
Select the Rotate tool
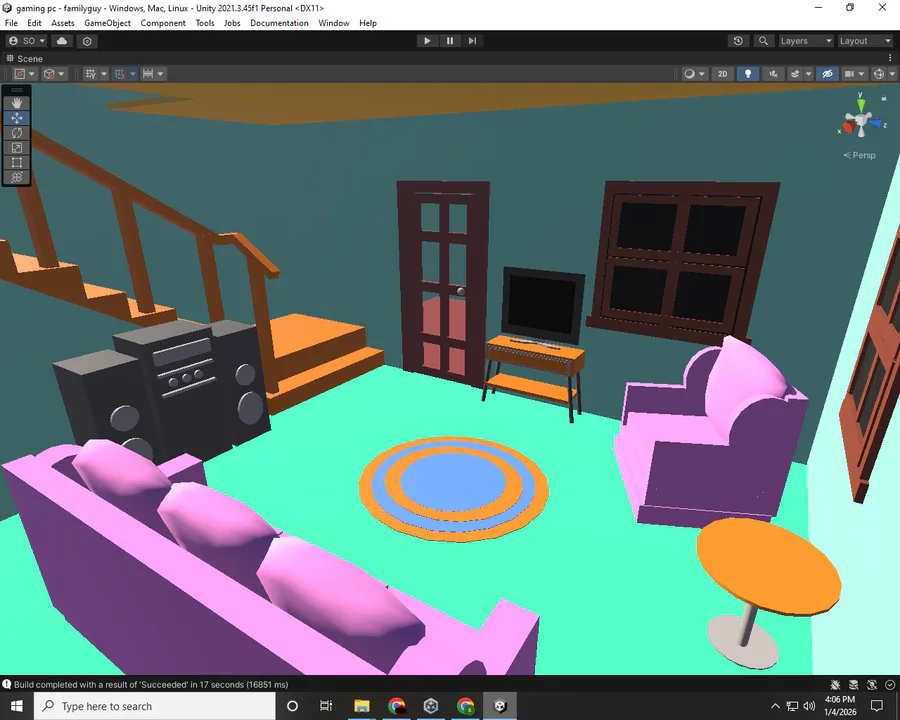pyautogui.click(x=17, y=133)
